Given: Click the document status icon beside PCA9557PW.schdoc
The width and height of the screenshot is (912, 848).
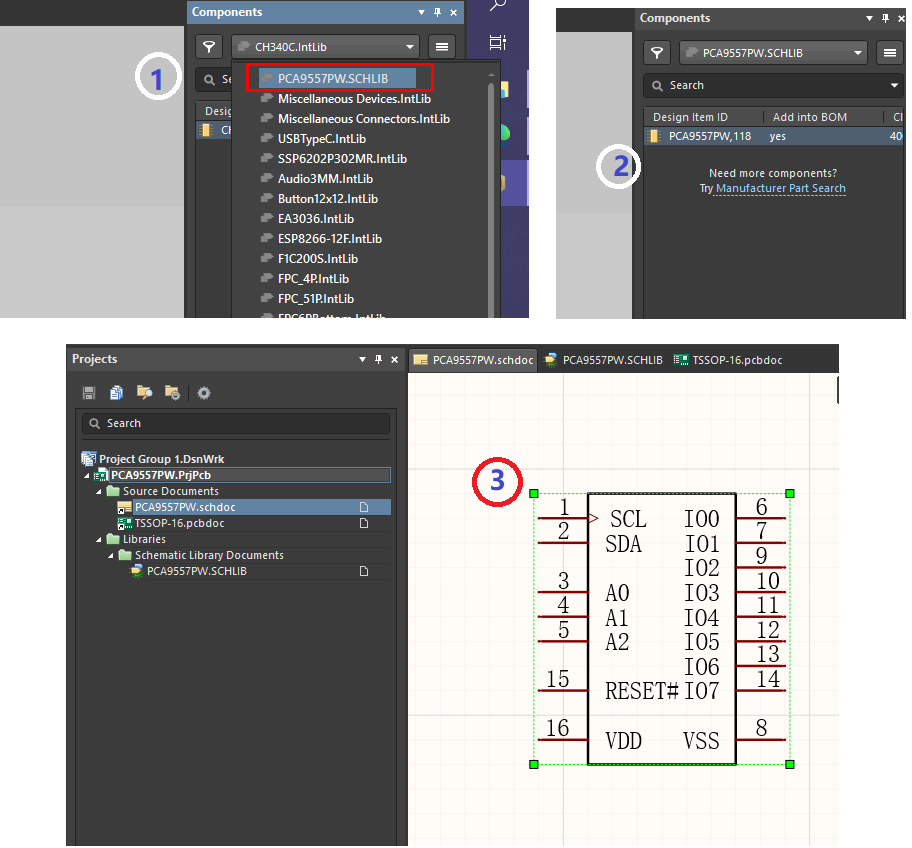Looking at the screenshot, I should point(364,507).
